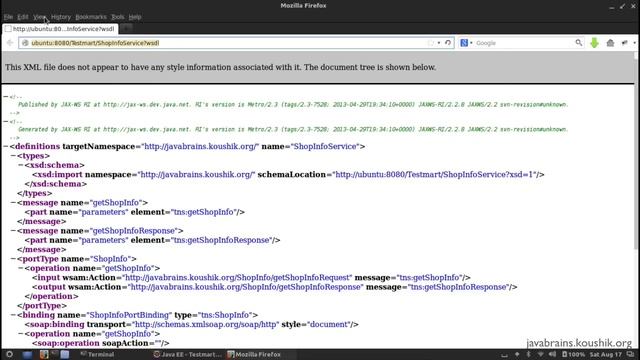Viewport: 640px width, 360px height.
Task: Open the Downloads green arrow
Action: (x=594, y=43)
